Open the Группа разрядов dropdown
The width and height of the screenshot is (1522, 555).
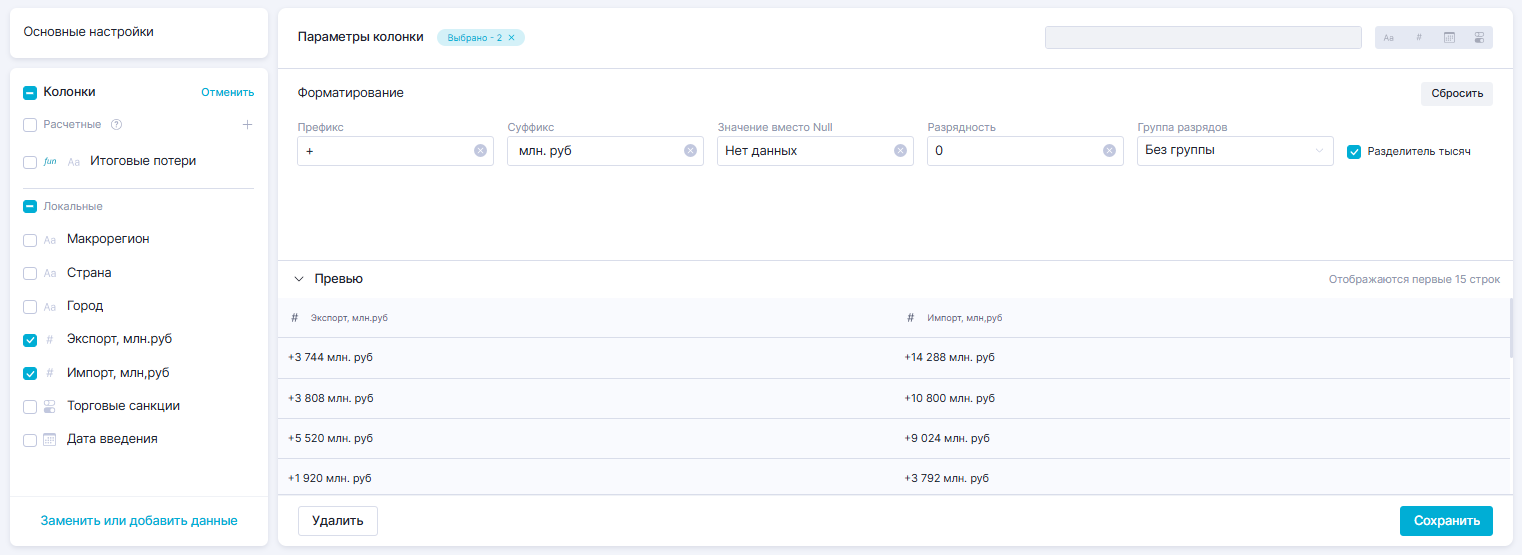1234,151
